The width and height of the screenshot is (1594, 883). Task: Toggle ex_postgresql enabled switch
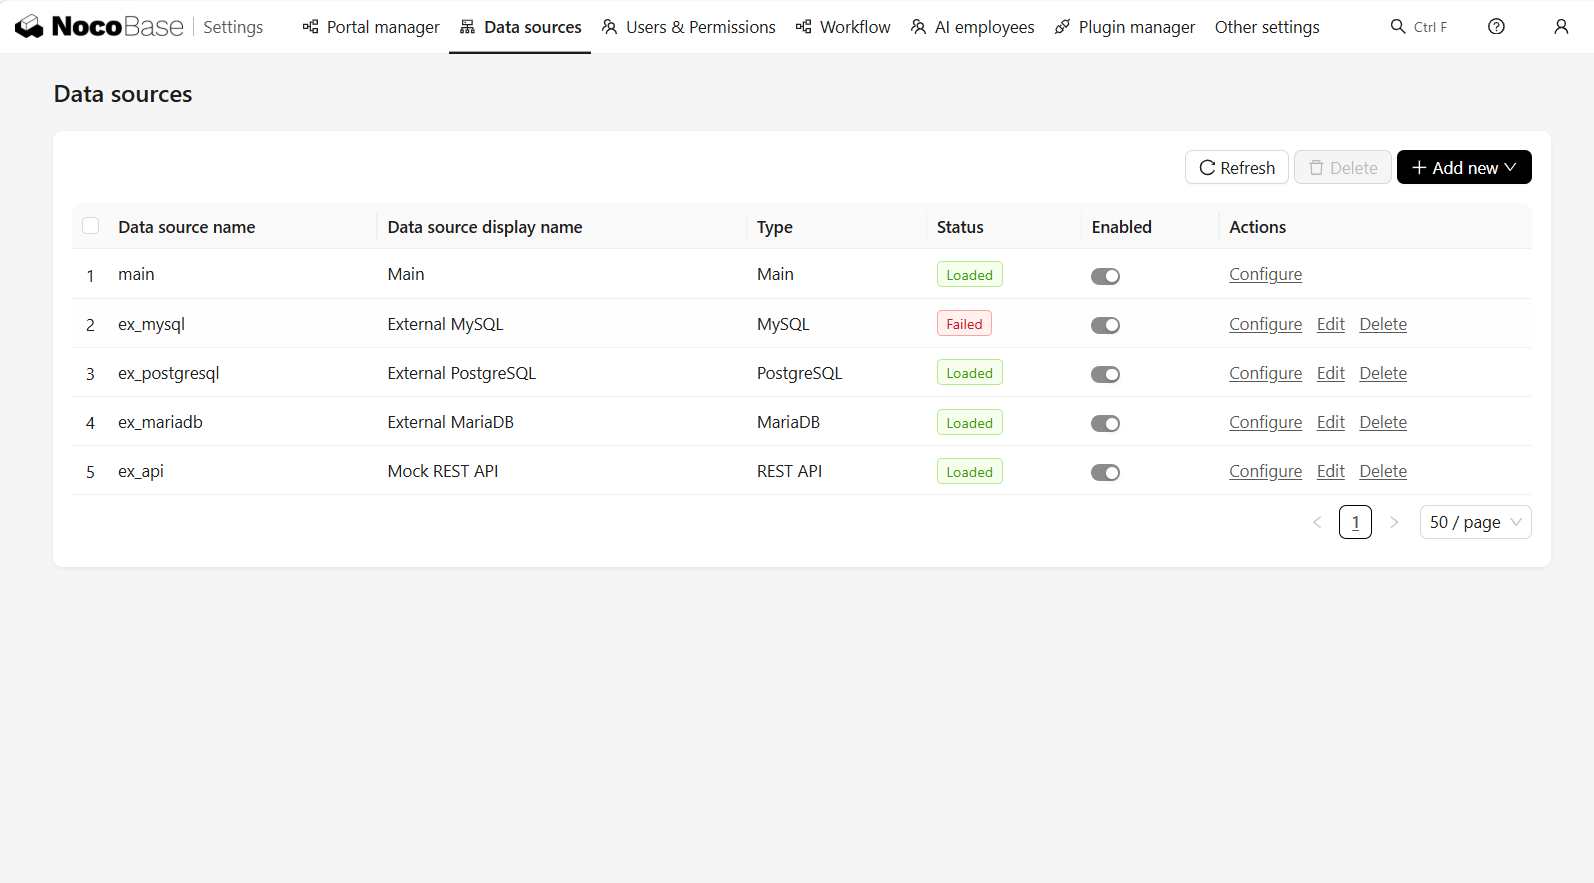pyautogui.click(x=1105, y=374)
